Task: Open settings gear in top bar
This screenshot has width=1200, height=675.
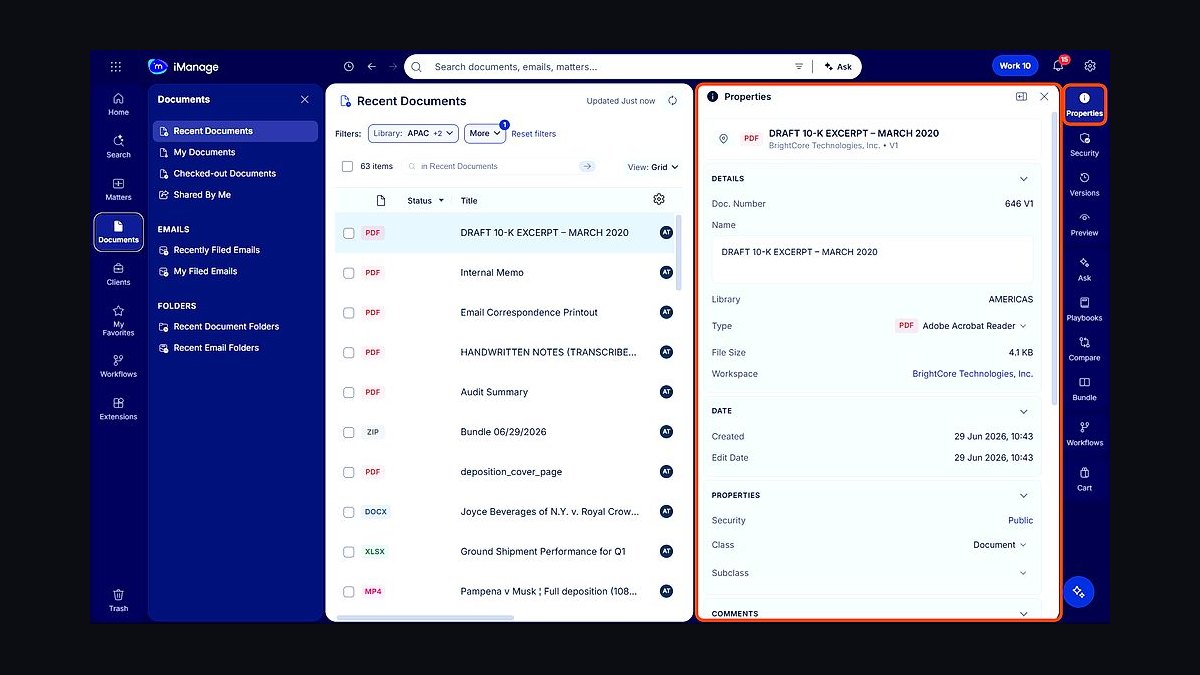Action: (x=1090, y=66)
